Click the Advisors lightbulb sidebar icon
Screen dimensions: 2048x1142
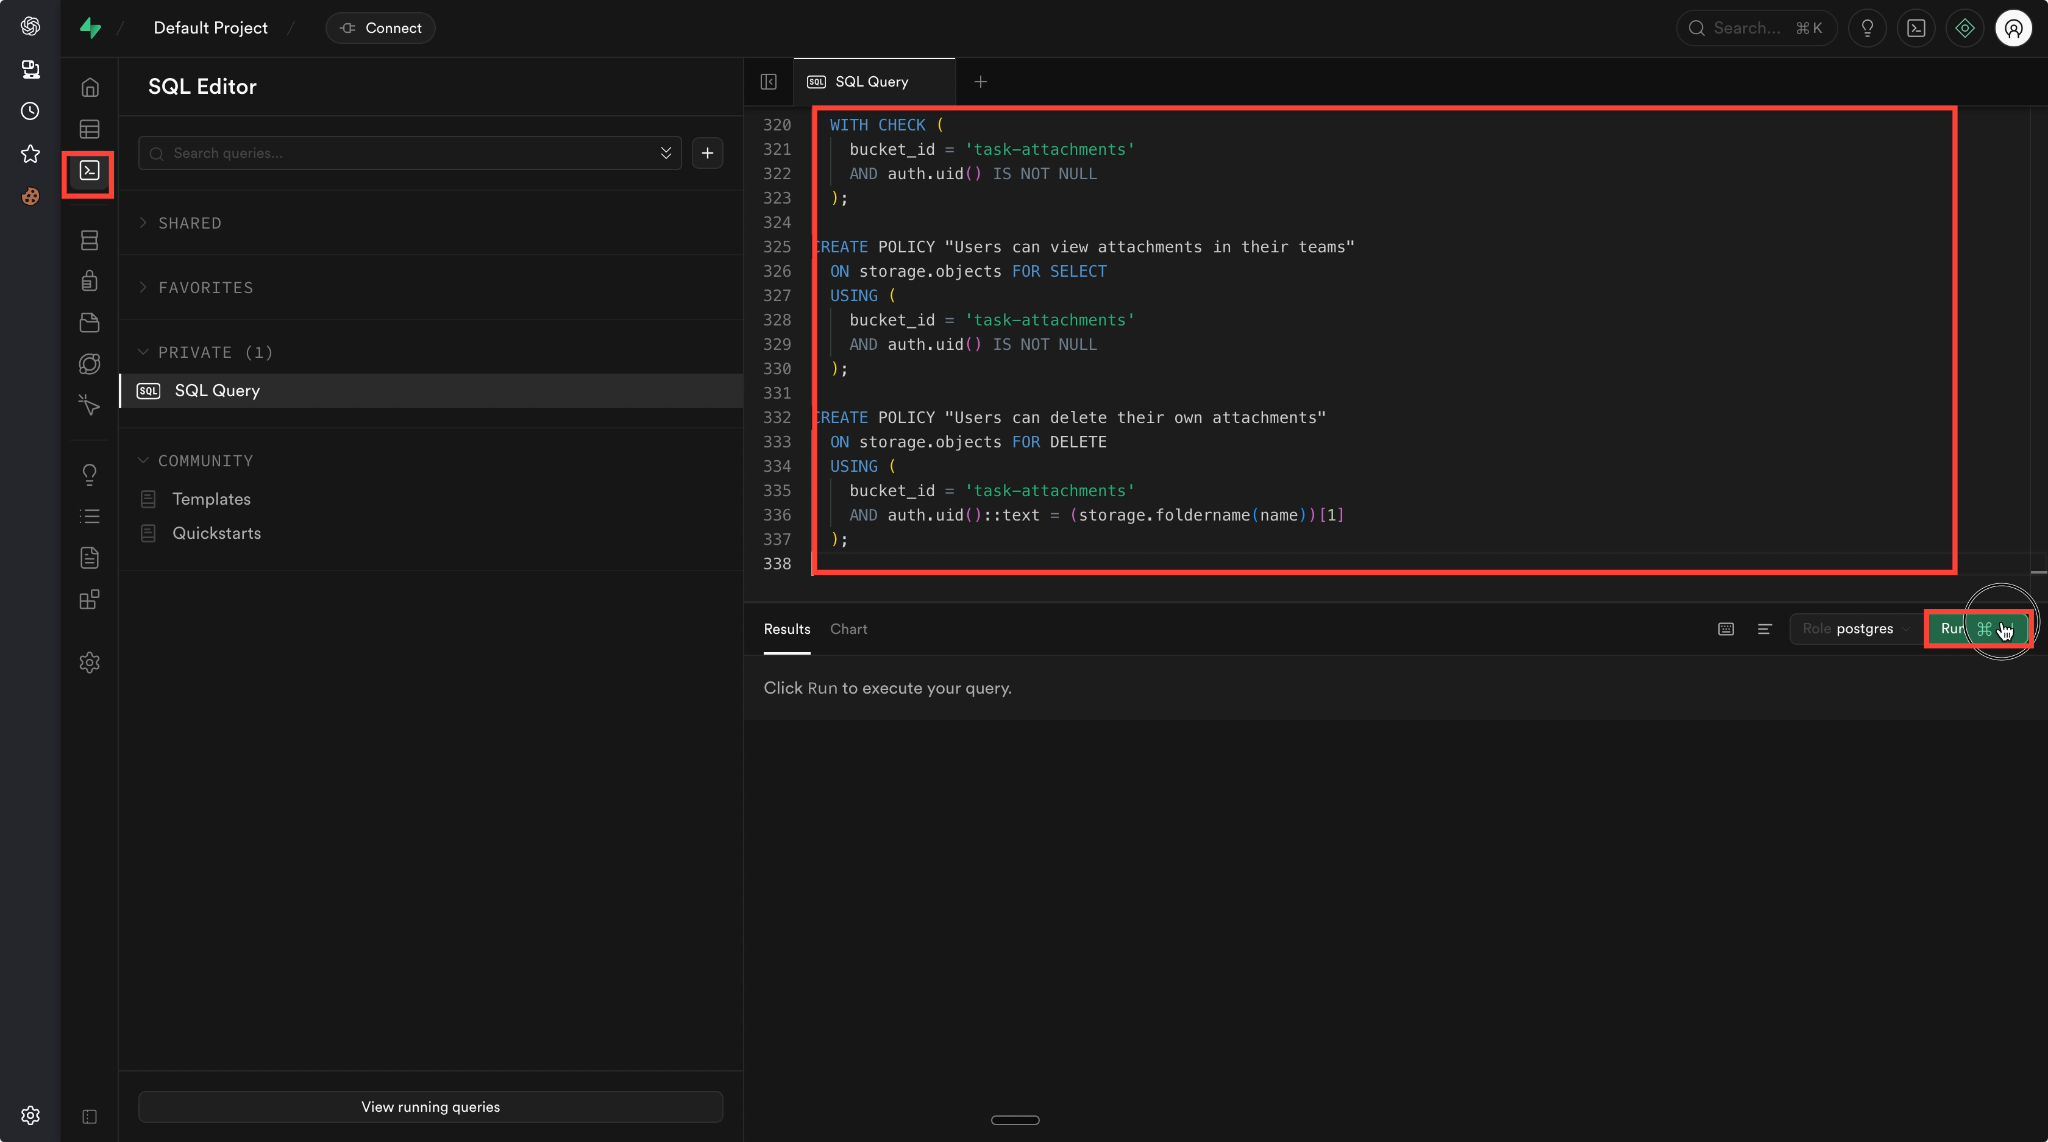coord(90,474)
